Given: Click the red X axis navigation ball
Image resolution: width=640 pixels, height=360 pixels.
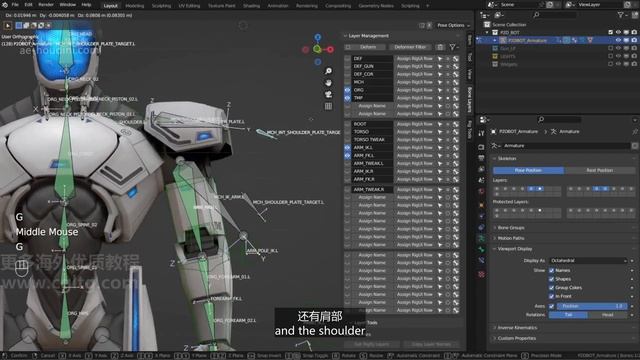Looking at the screenshot, I should 330,49.
